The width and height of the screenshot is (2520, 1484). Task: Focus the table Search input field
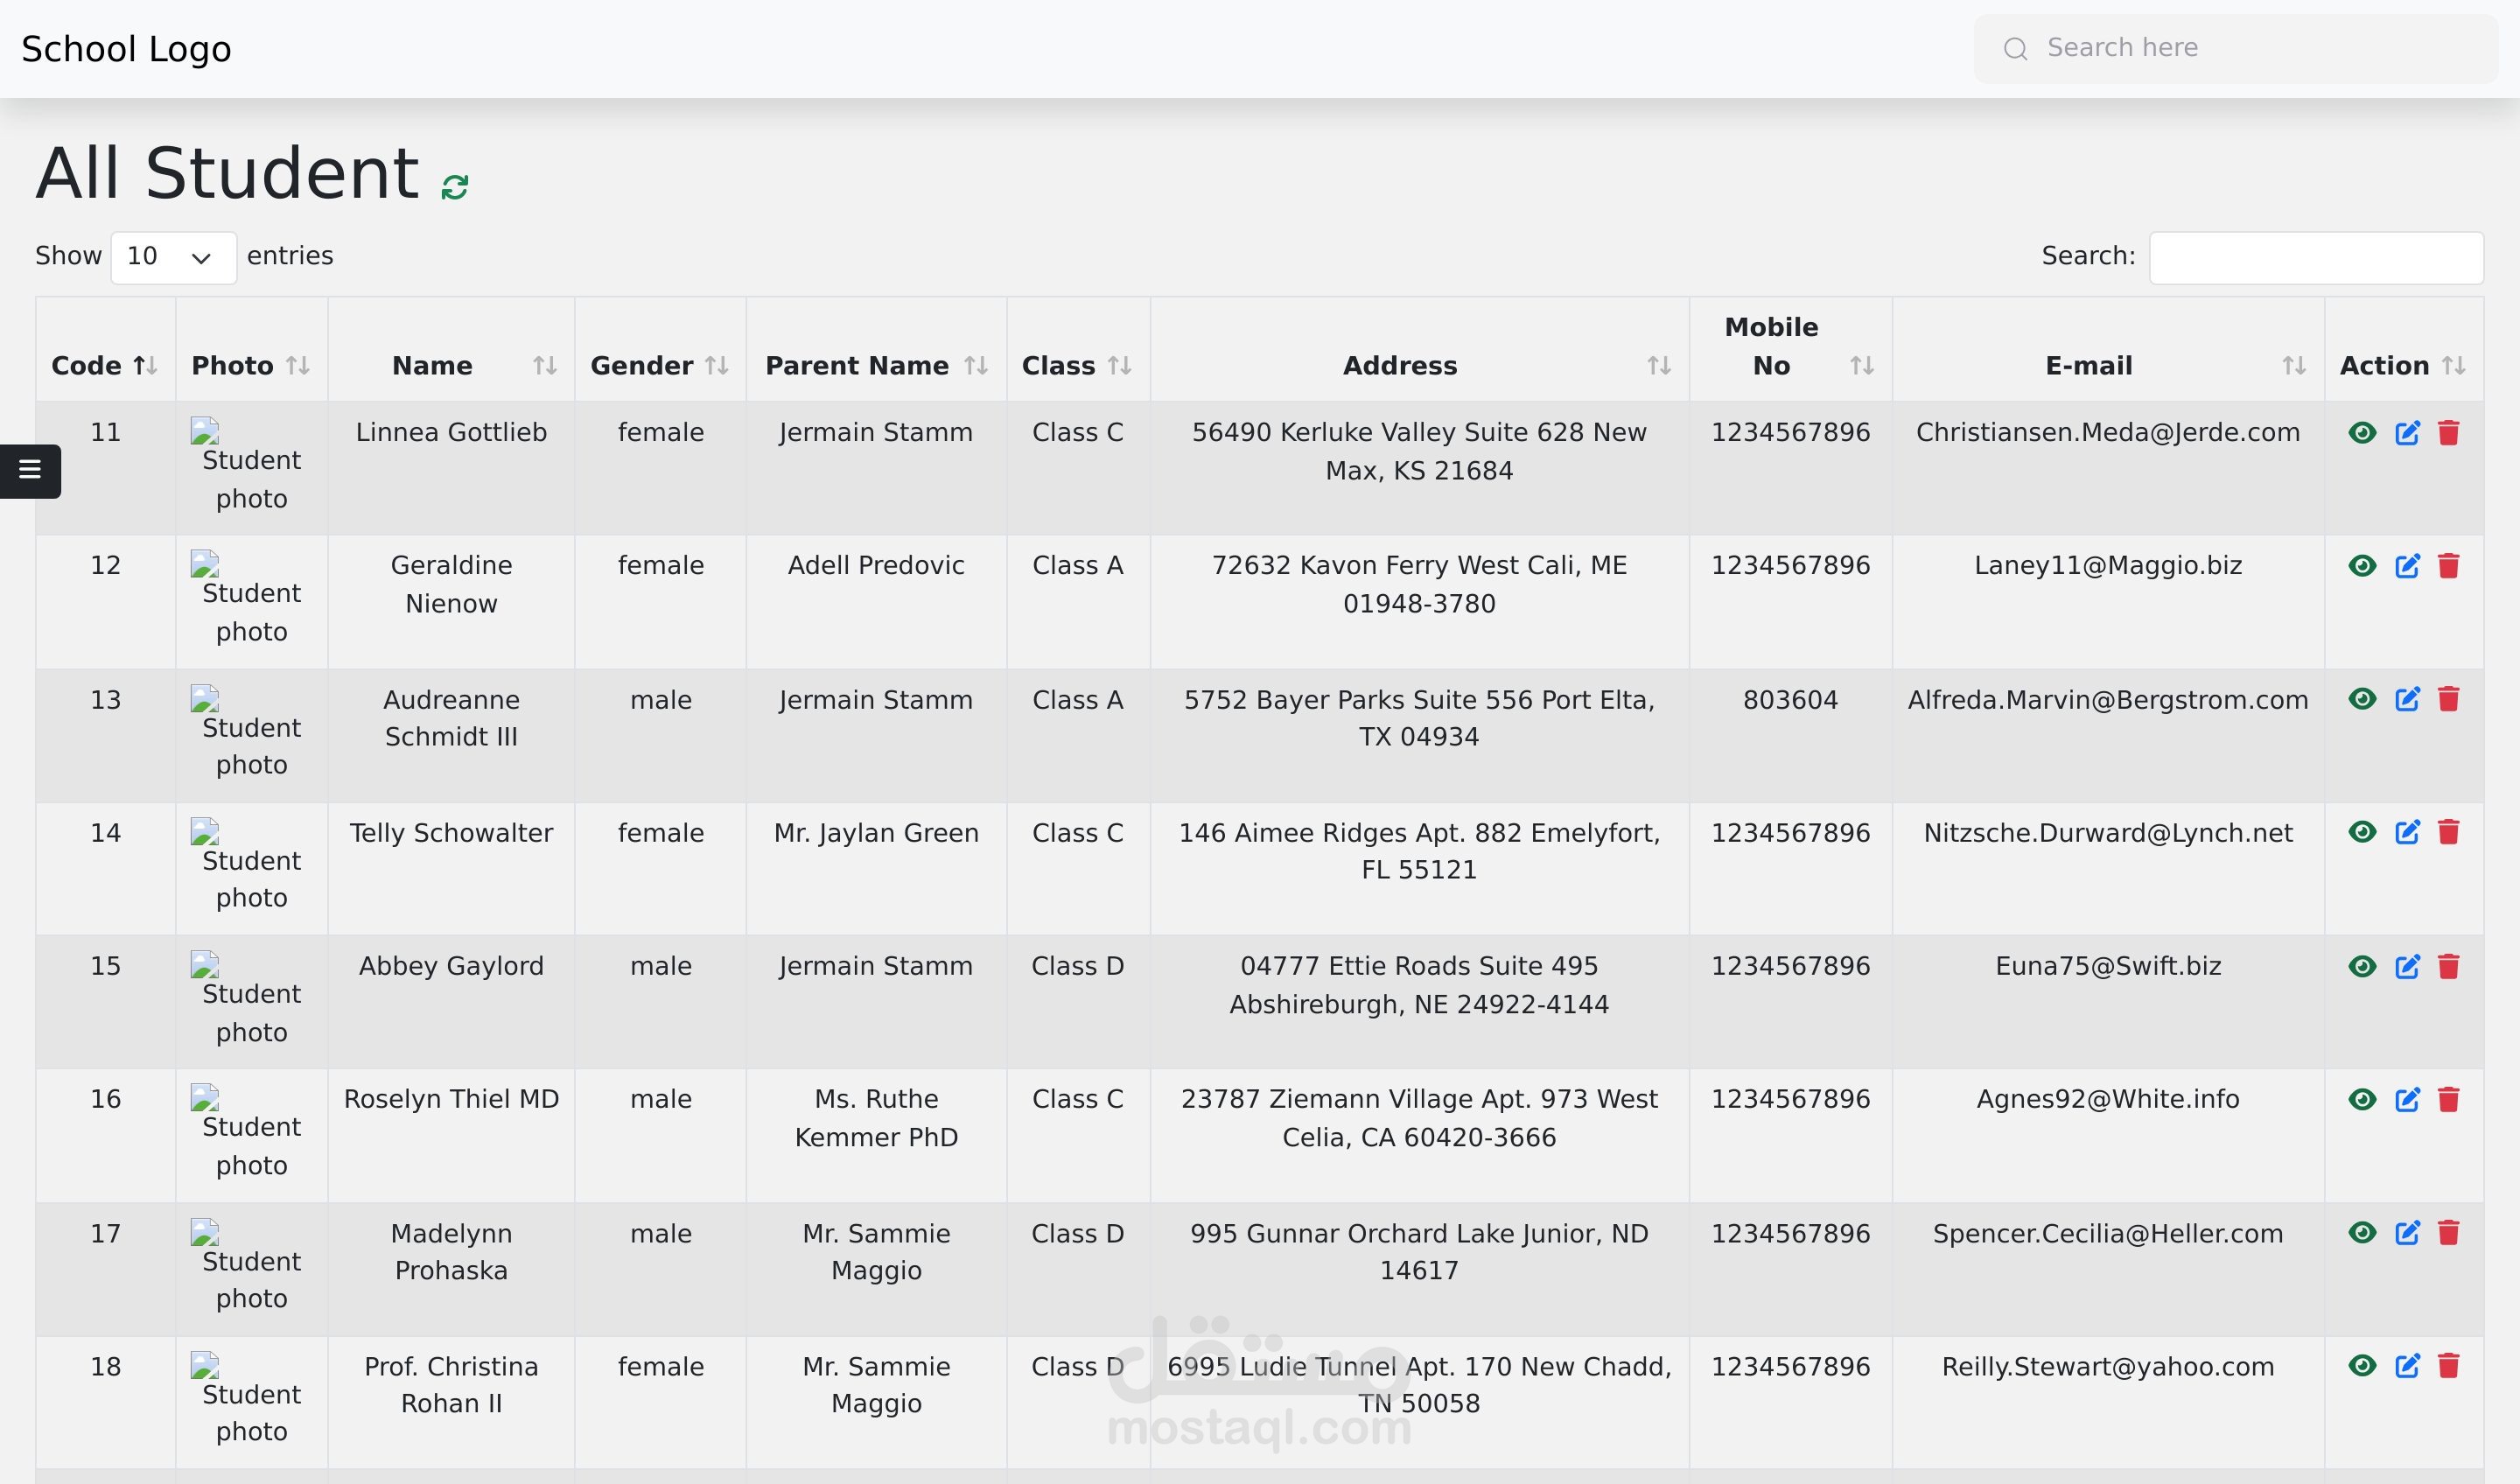2315,257
